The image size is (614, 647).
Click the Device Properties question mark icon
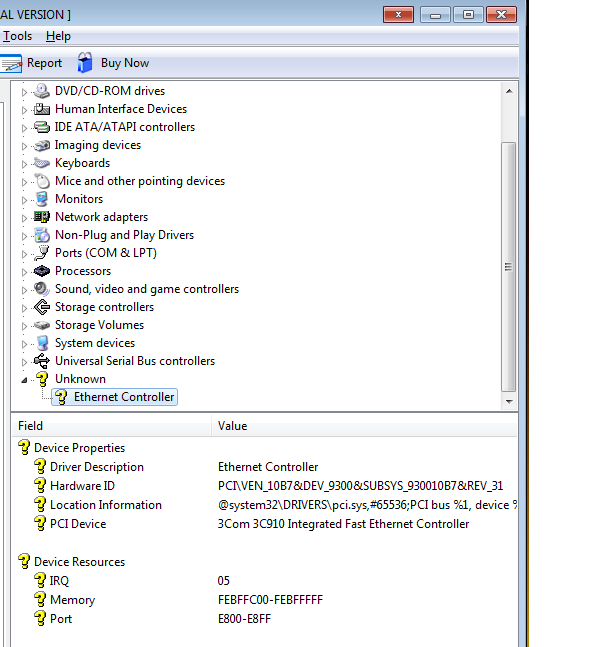pyautogui.click(x=24, y=448)
